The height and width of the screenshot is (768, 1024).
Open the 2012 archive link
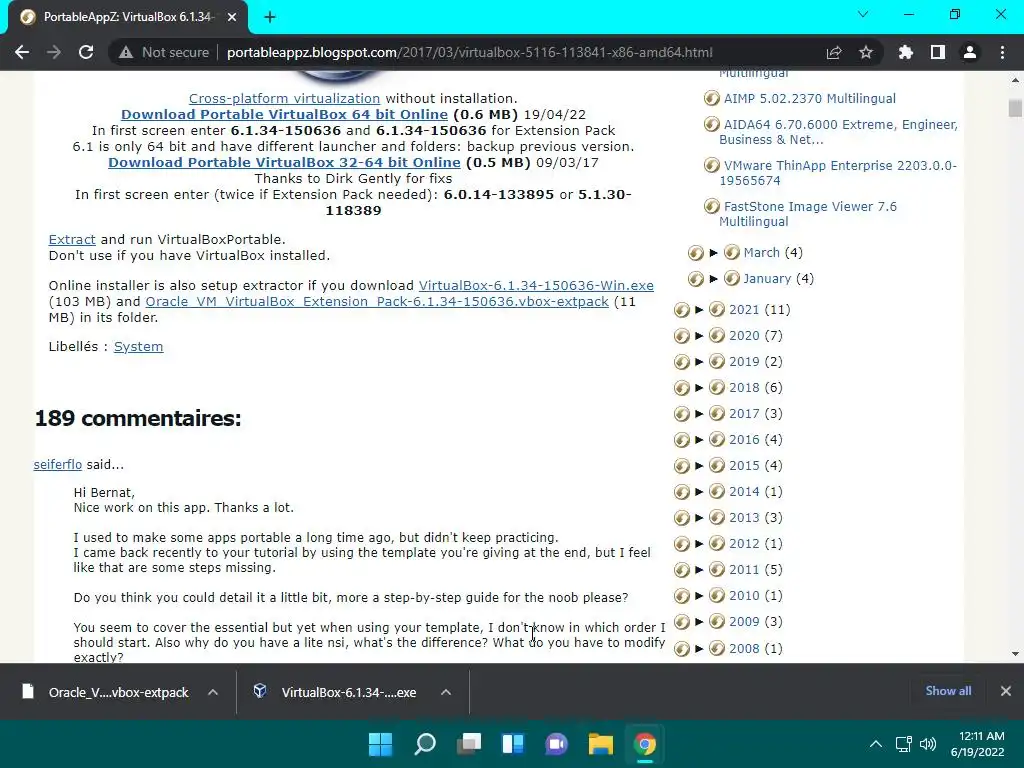pos(744,544)
